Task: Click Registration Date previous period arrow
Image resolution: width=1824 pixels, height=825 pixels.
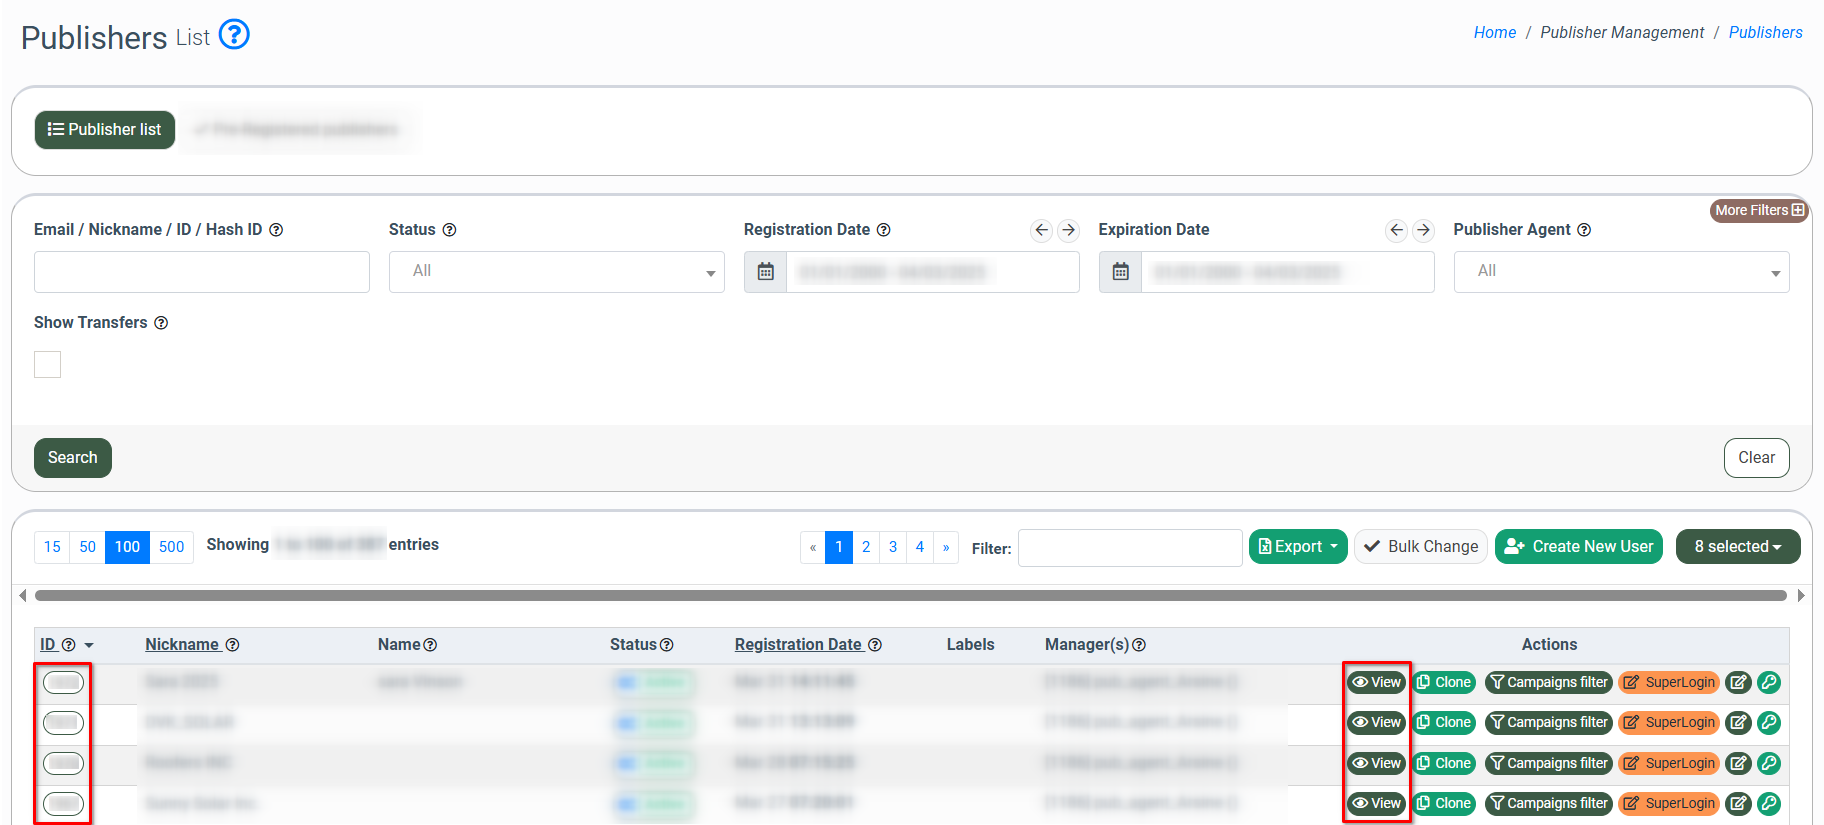Action: click(1041, 230)
